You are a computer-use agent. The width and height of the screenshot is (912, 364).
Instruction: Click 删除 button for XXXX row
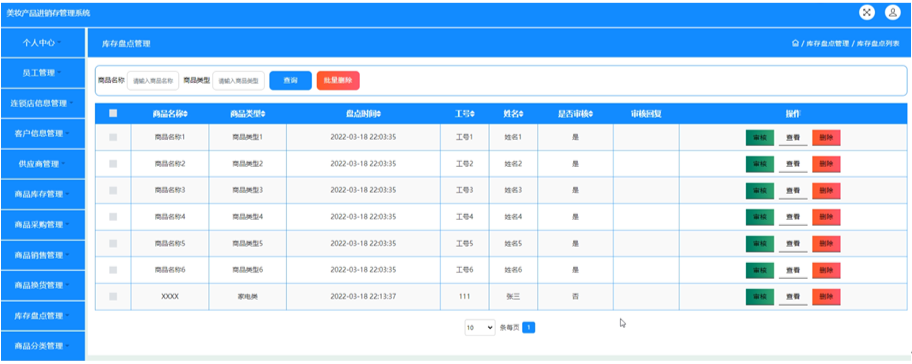pos(826,297)
